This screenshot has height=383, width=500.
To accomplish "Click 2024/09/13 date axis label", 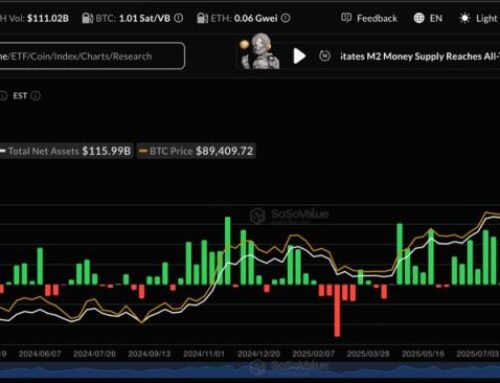I will pyautogui.click(x=149, y=354).
